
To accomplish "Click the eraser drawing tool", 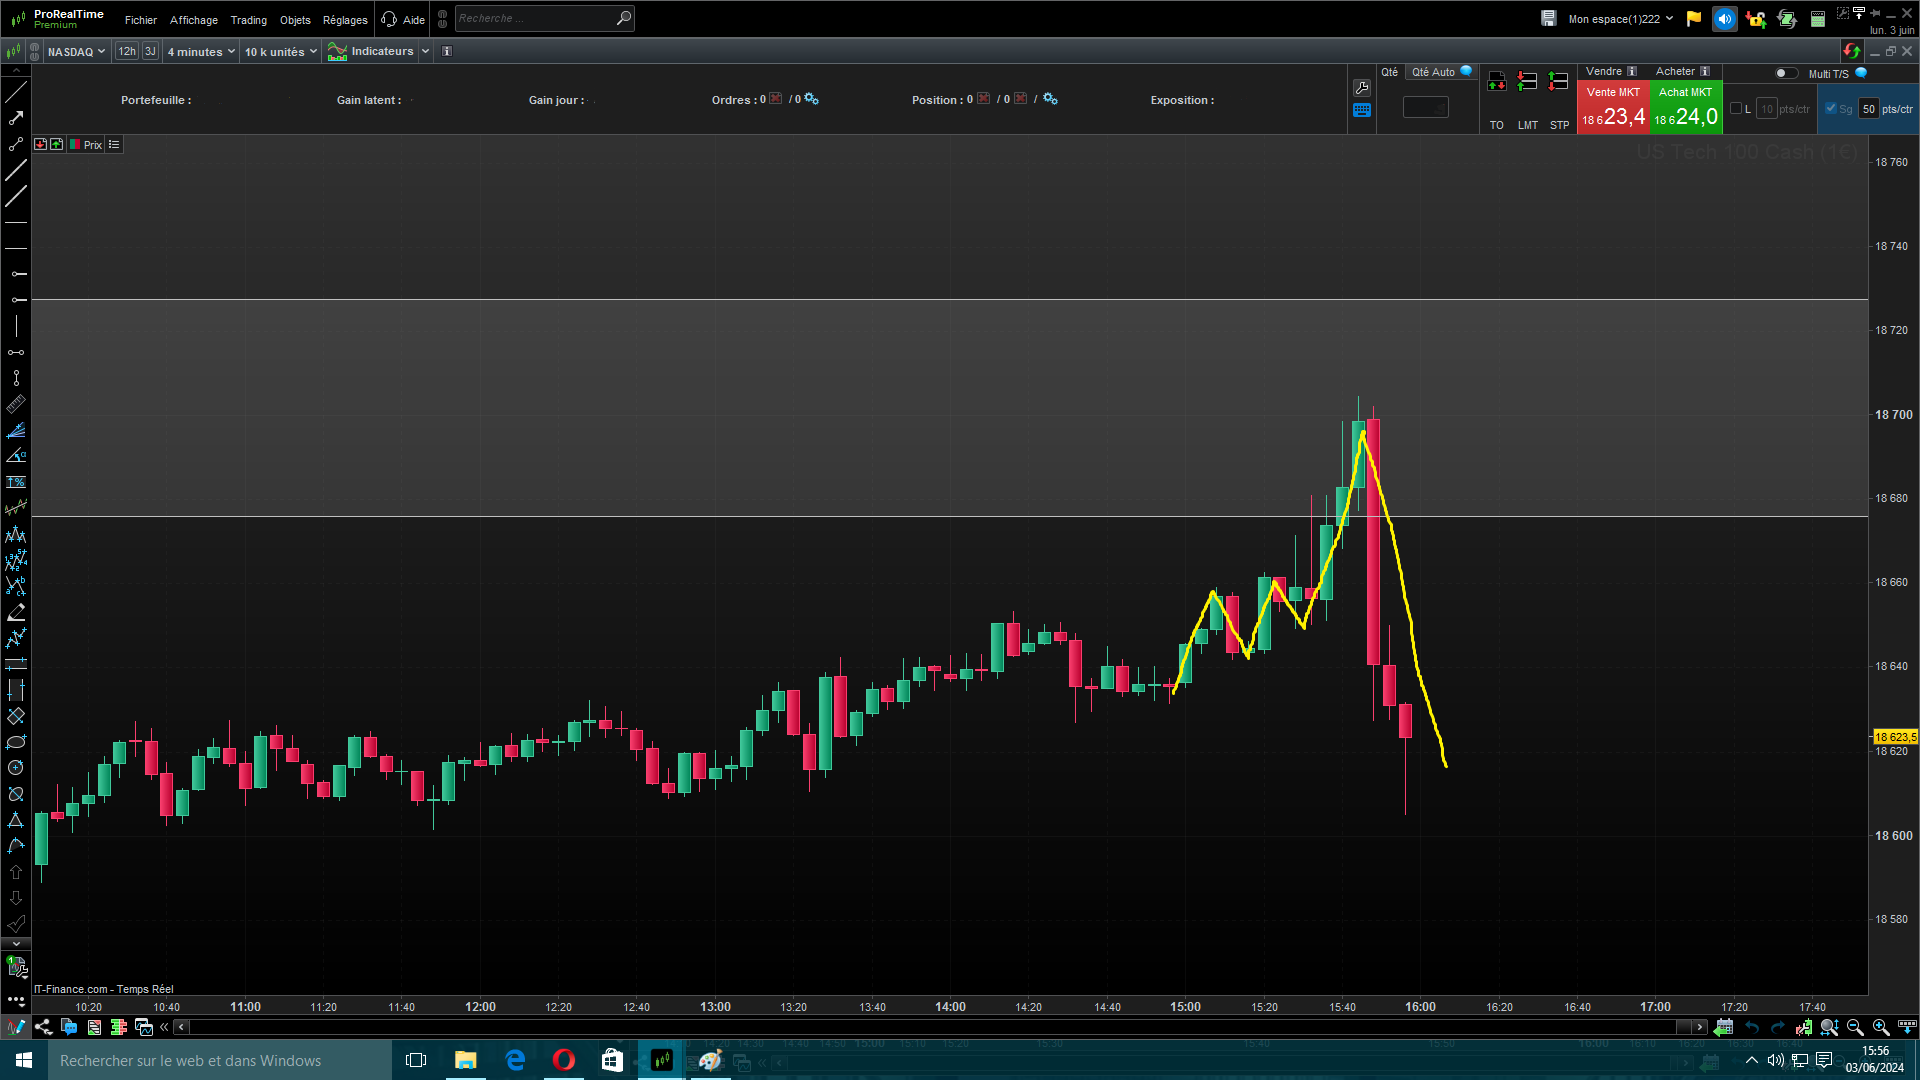I will pos(16,612).
